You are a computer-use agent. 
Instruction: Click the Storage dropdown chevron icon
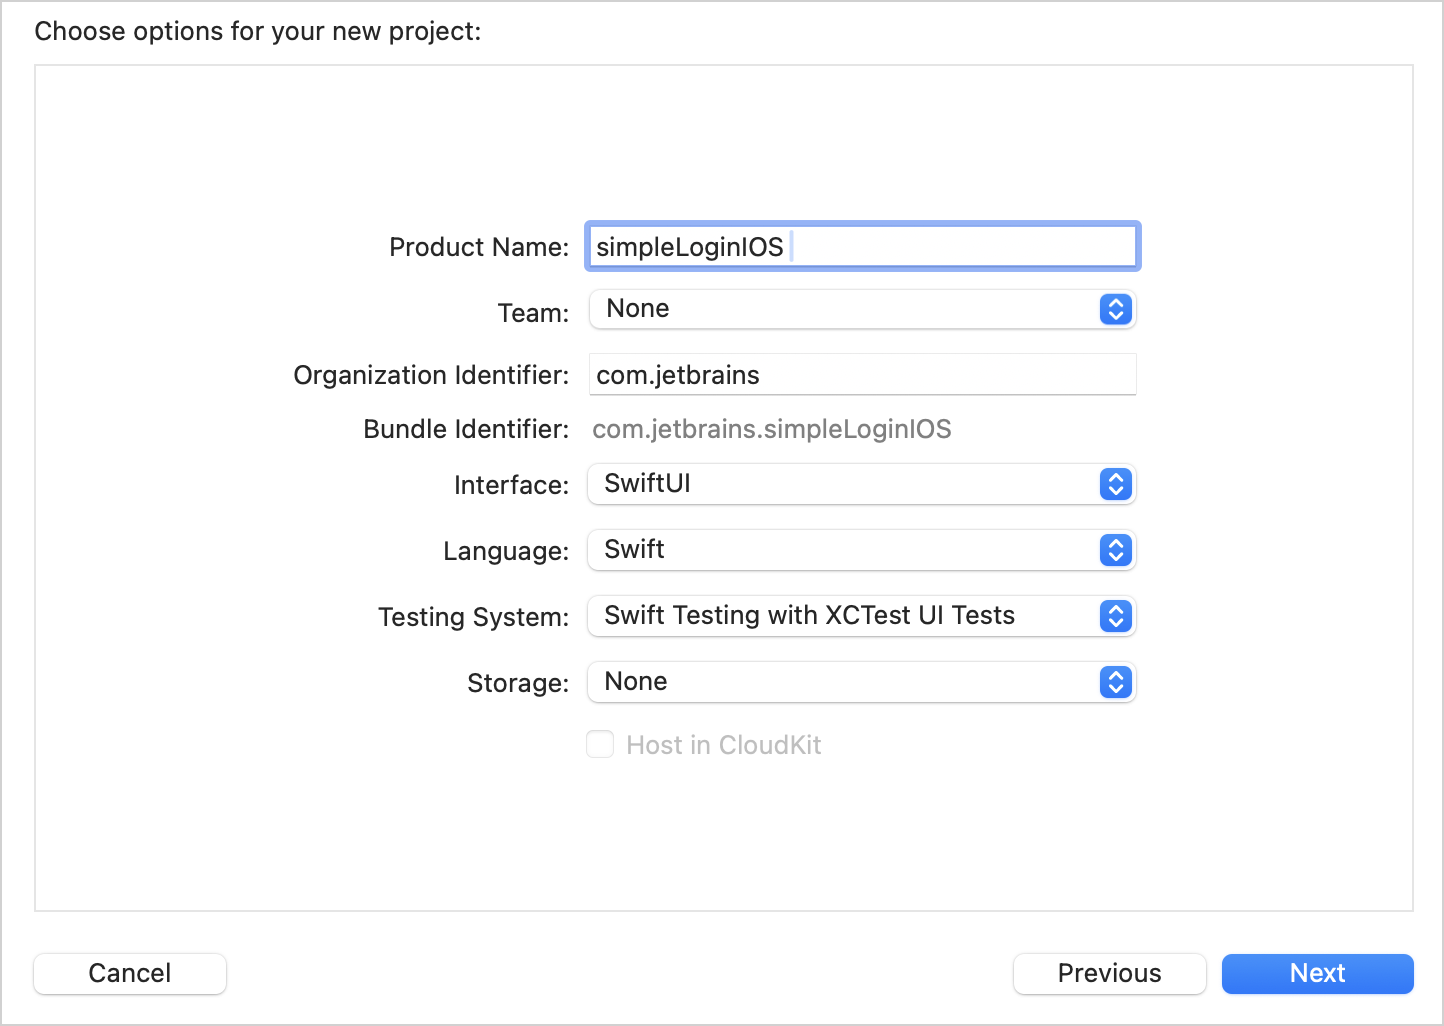tap(1114, 682)
